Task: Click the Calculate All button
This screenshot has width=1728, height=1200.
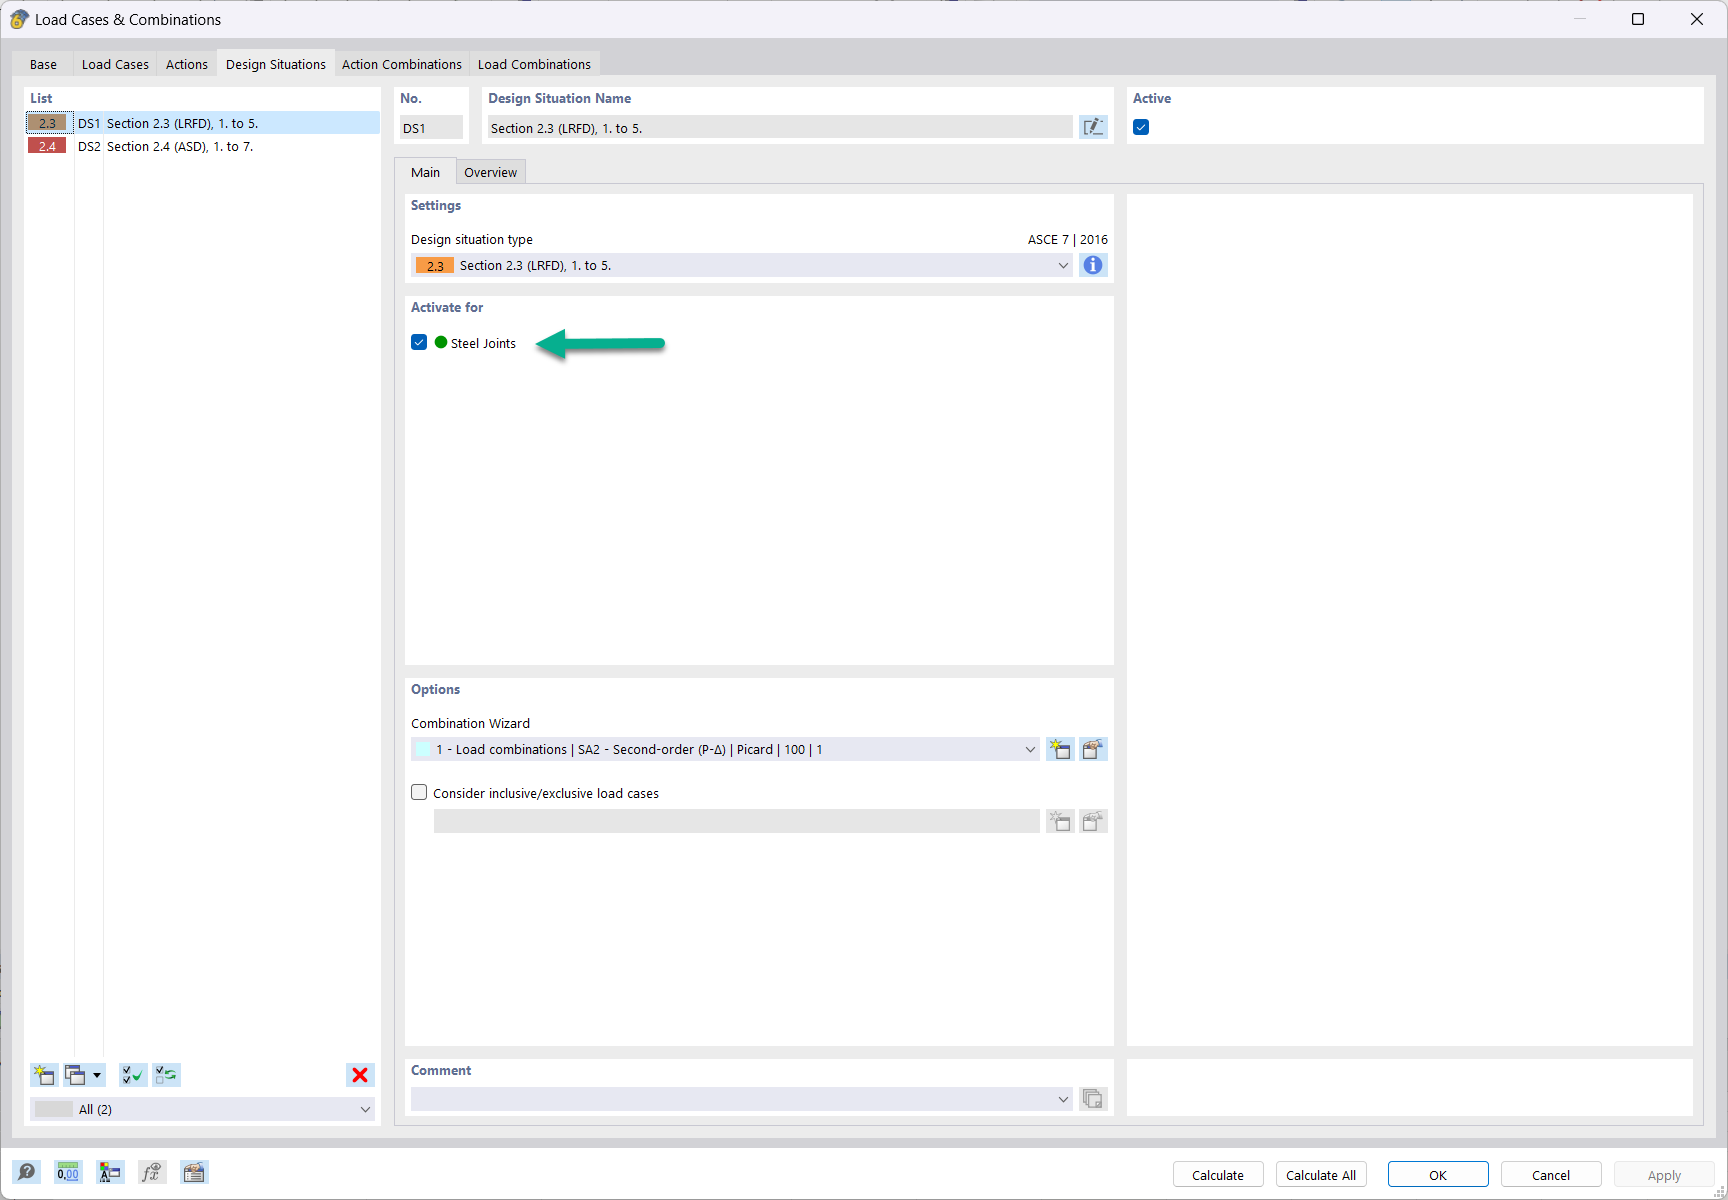Action: click(x=1321, y=1174)
